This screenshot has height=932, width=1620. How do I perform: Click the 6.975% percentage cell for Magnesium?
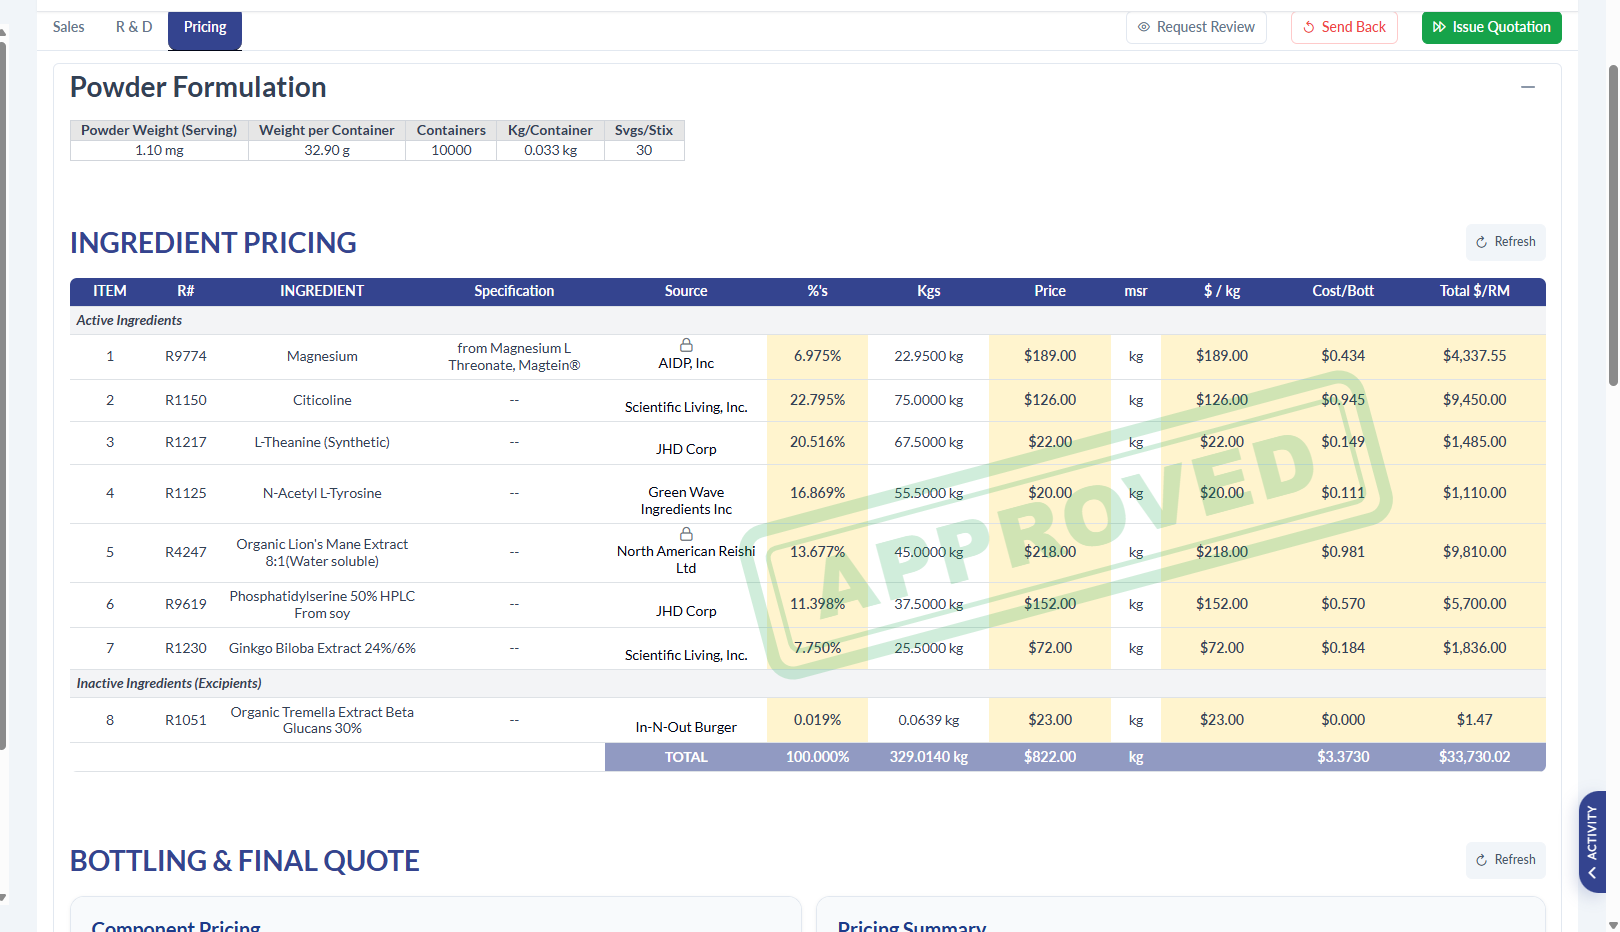tap(818, 356)
